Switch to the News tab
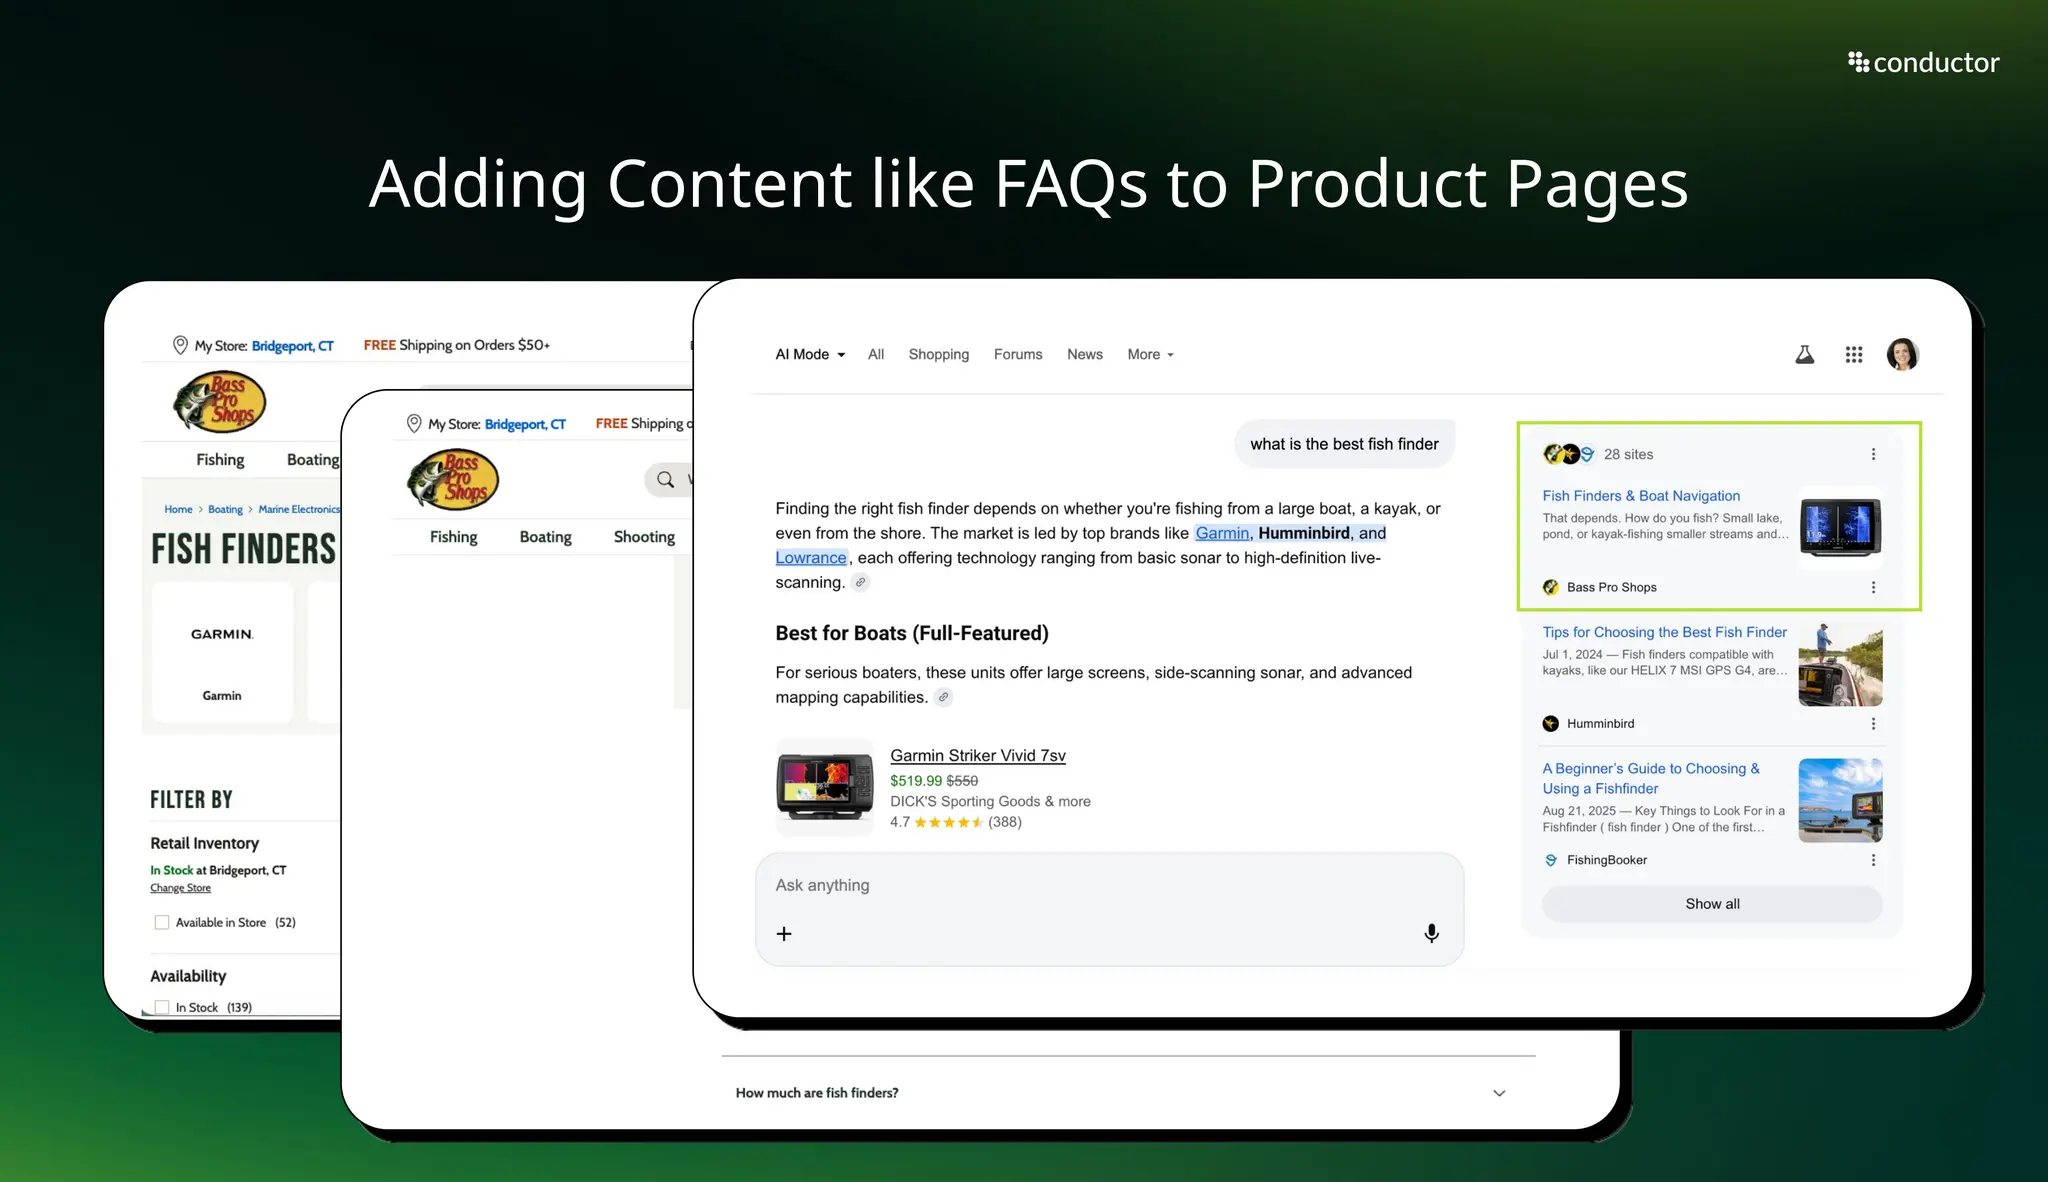Viewport: 2048px width, 1182px height. (x=1084, y=354)
